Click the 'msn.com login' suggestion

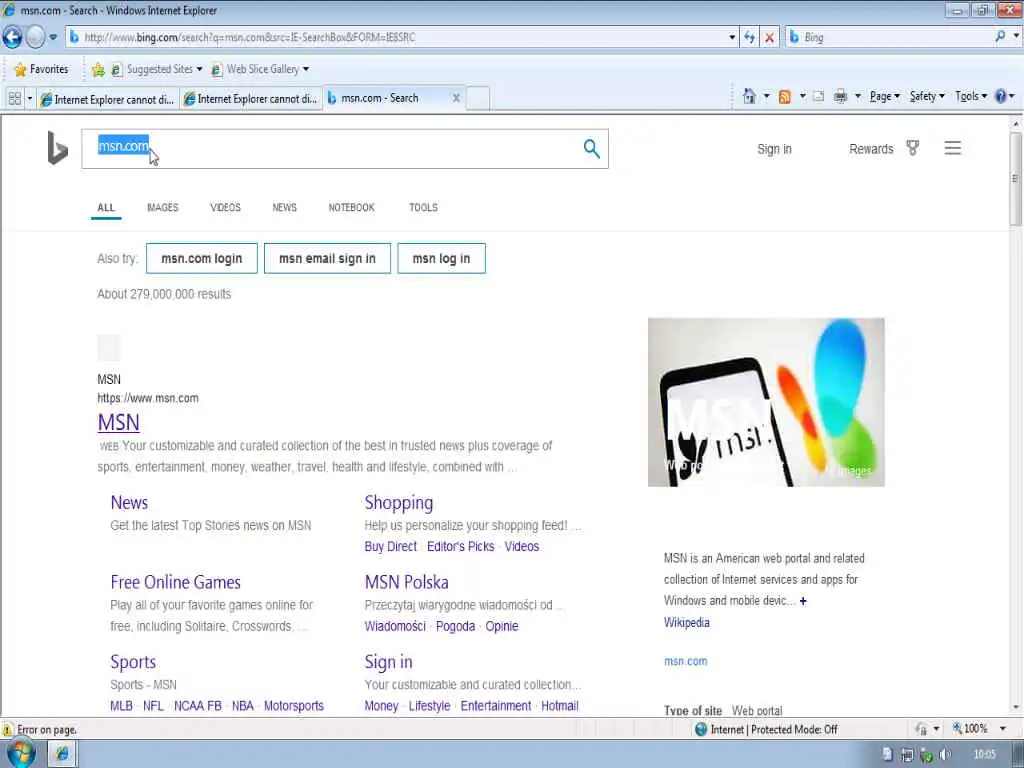coord(202,259)
